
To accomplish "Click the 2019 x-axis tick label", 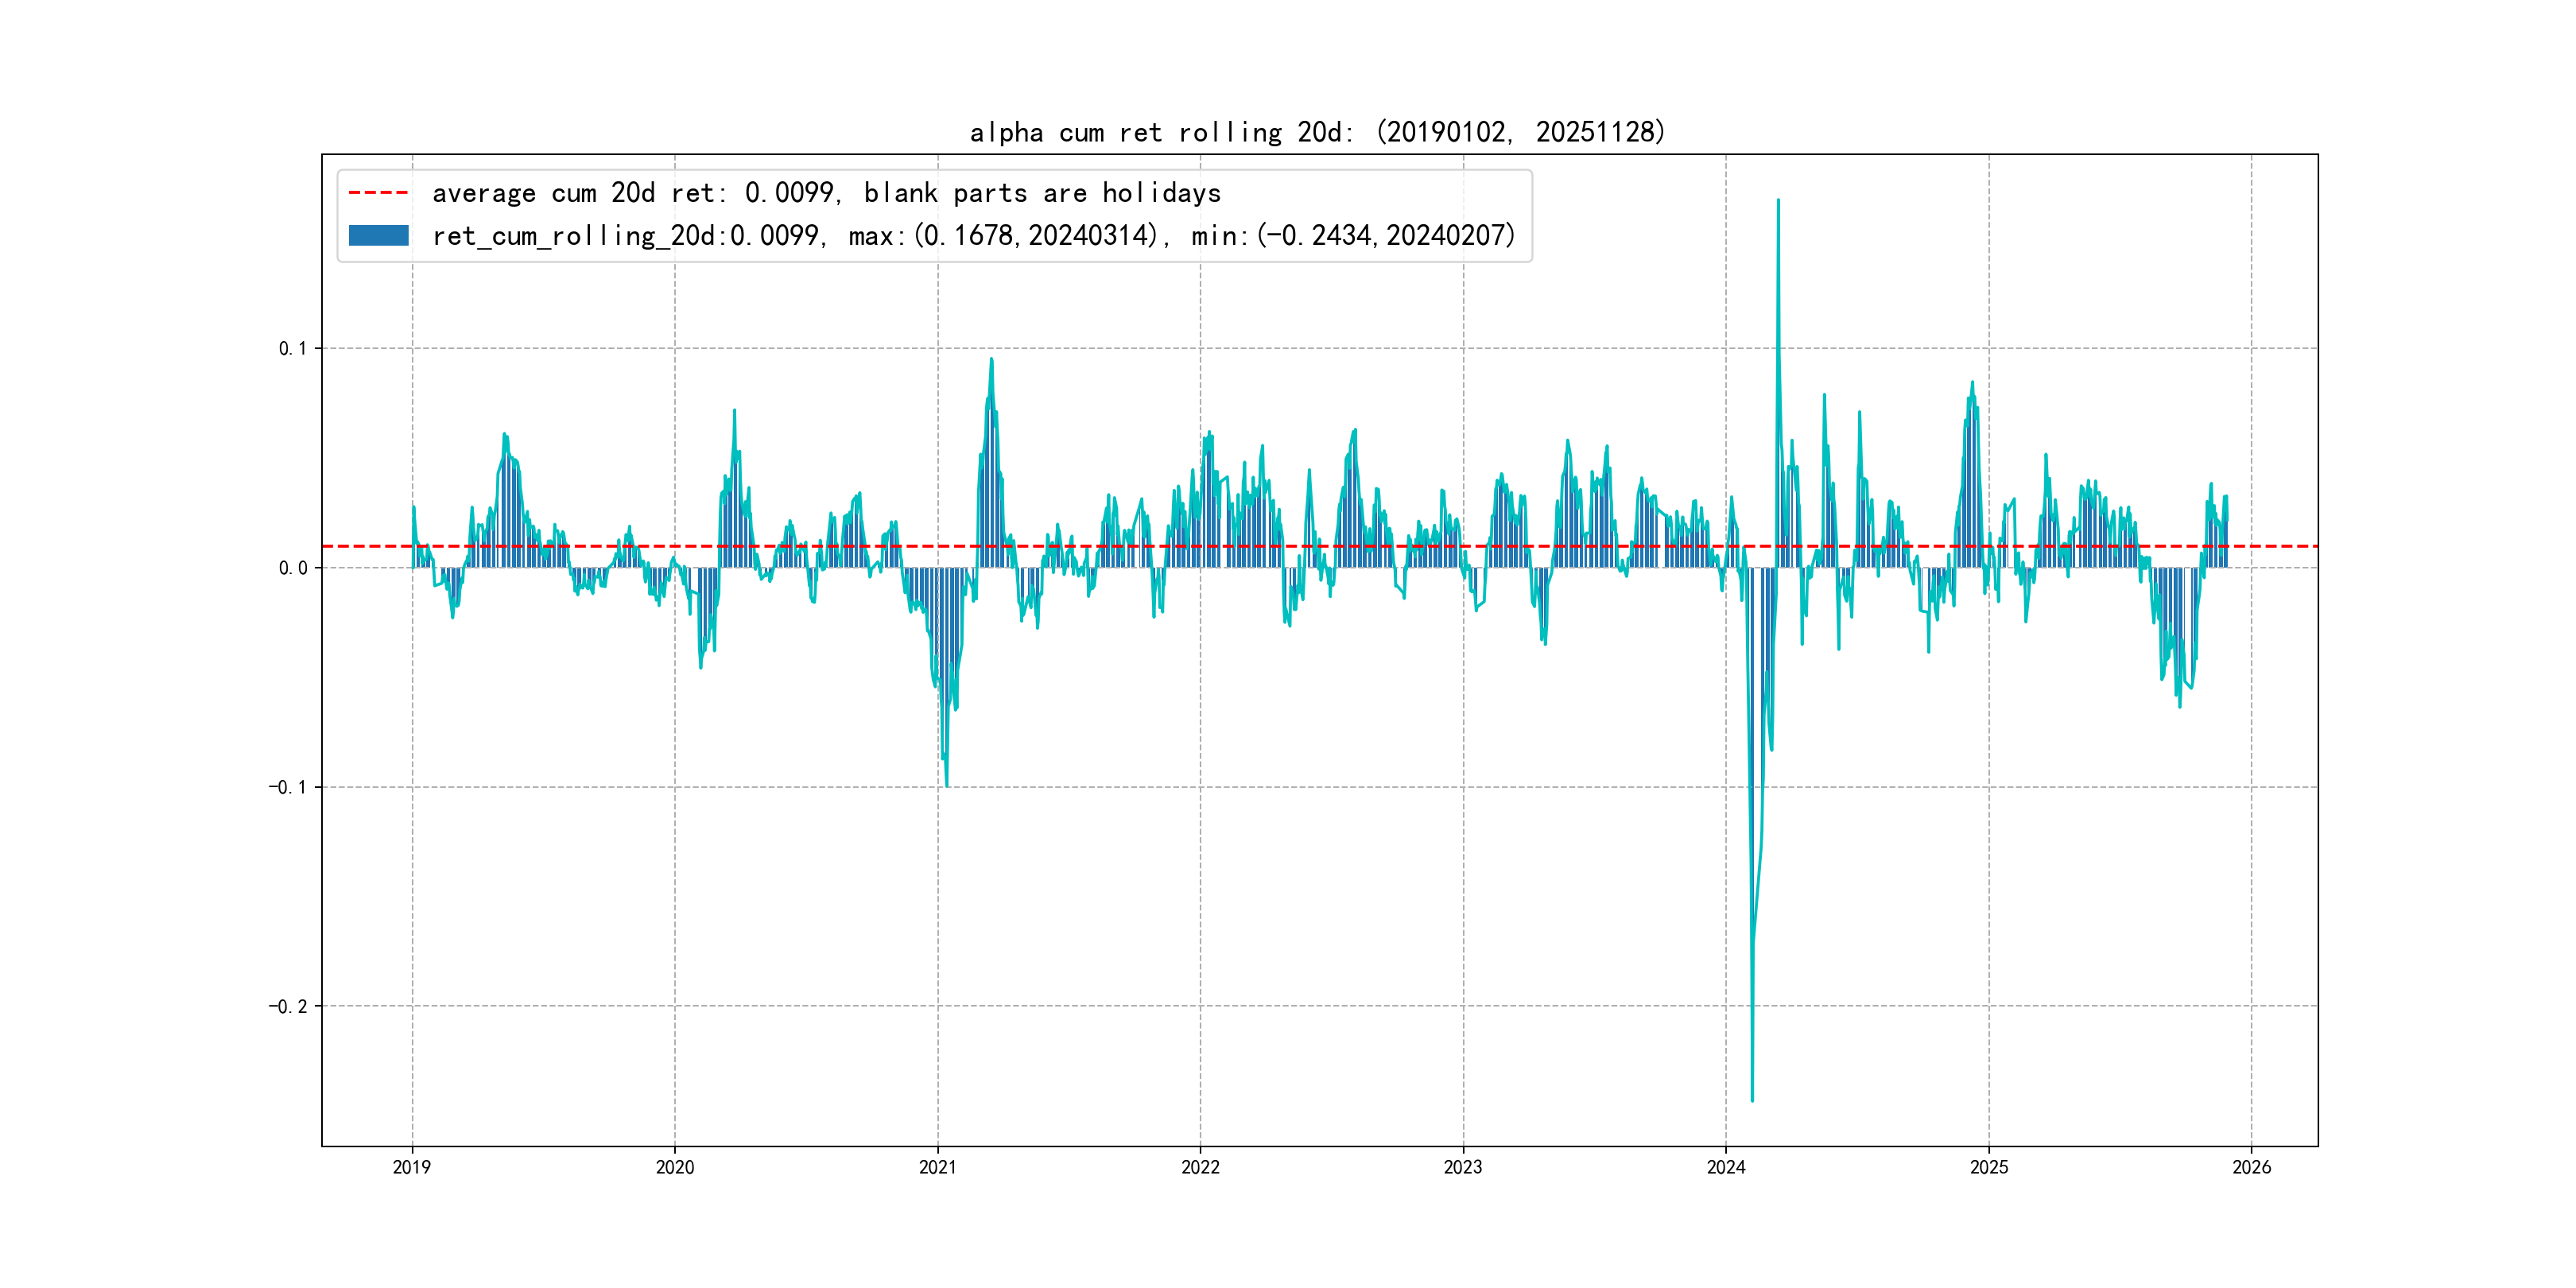I will click(x=412, y=1167).
